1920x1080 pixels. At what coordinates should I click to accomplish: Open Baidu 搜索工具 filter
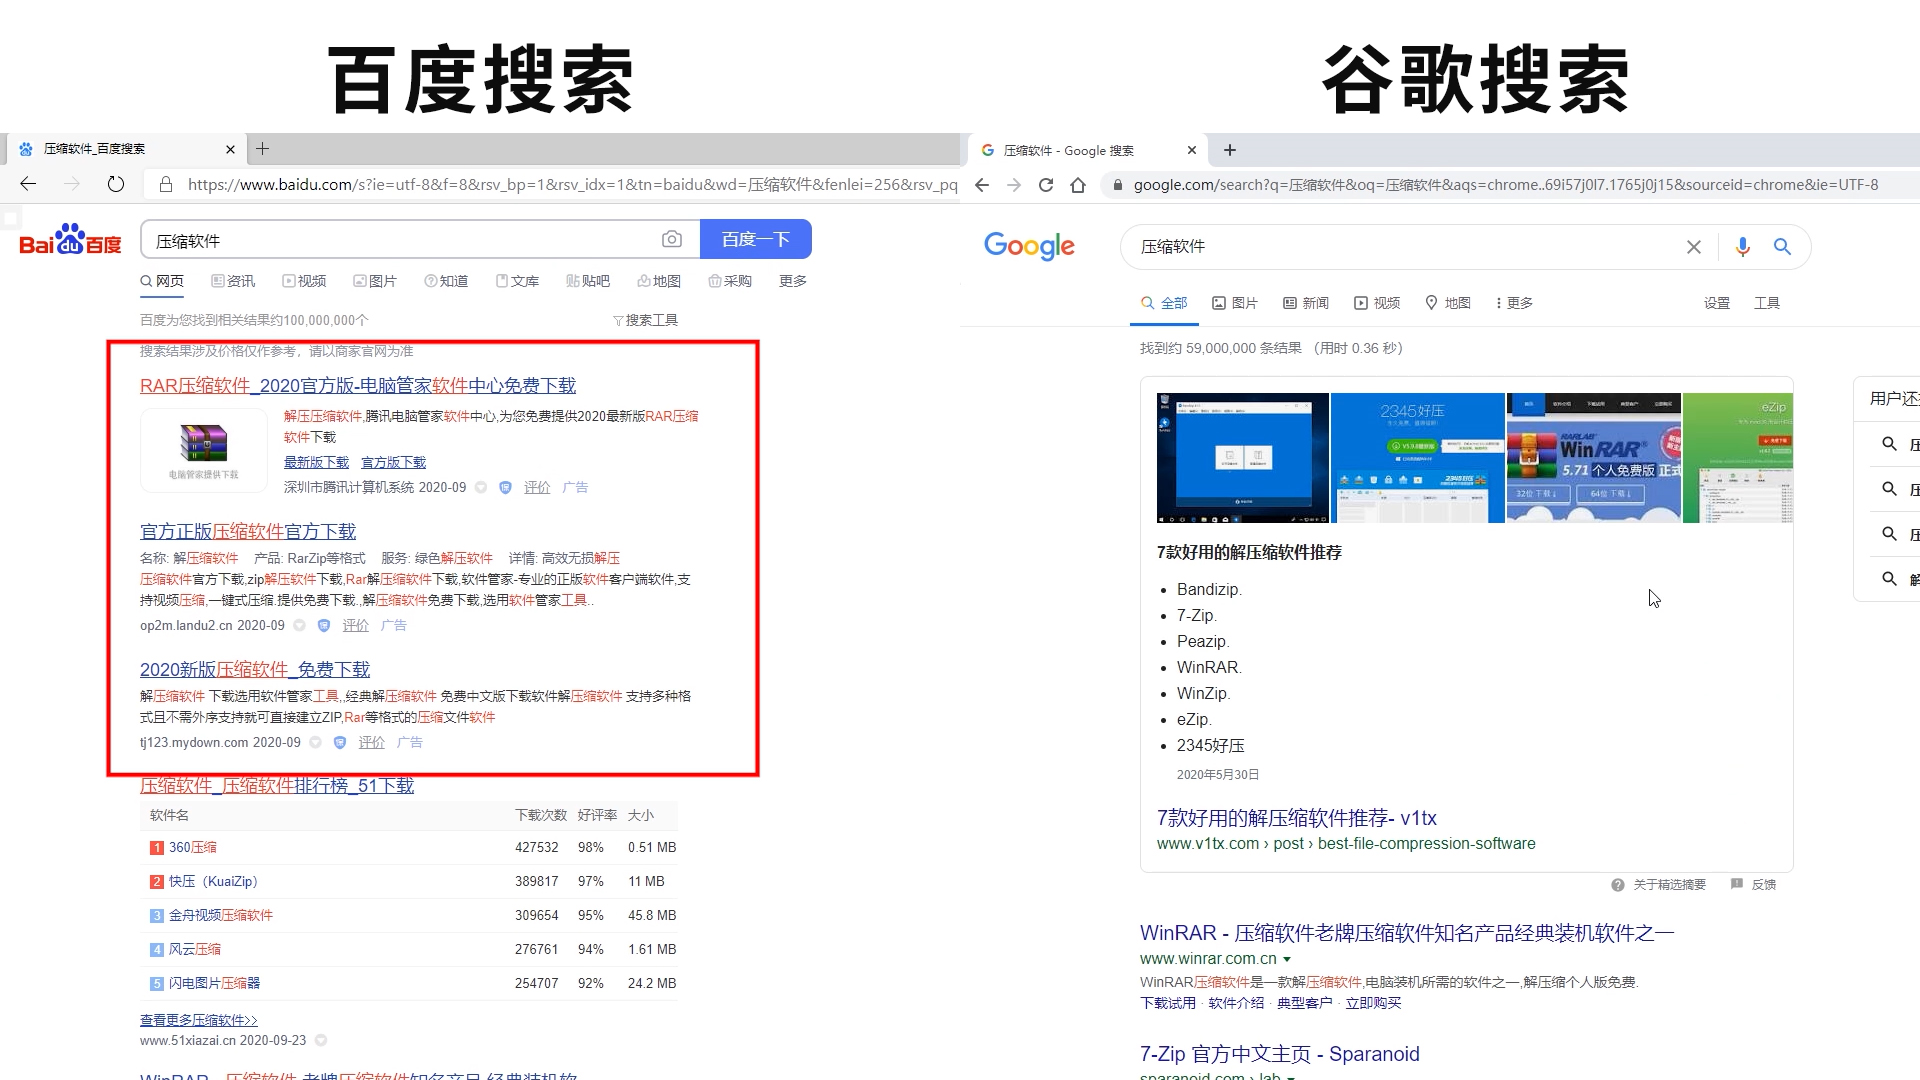click(x=646, y=320)
